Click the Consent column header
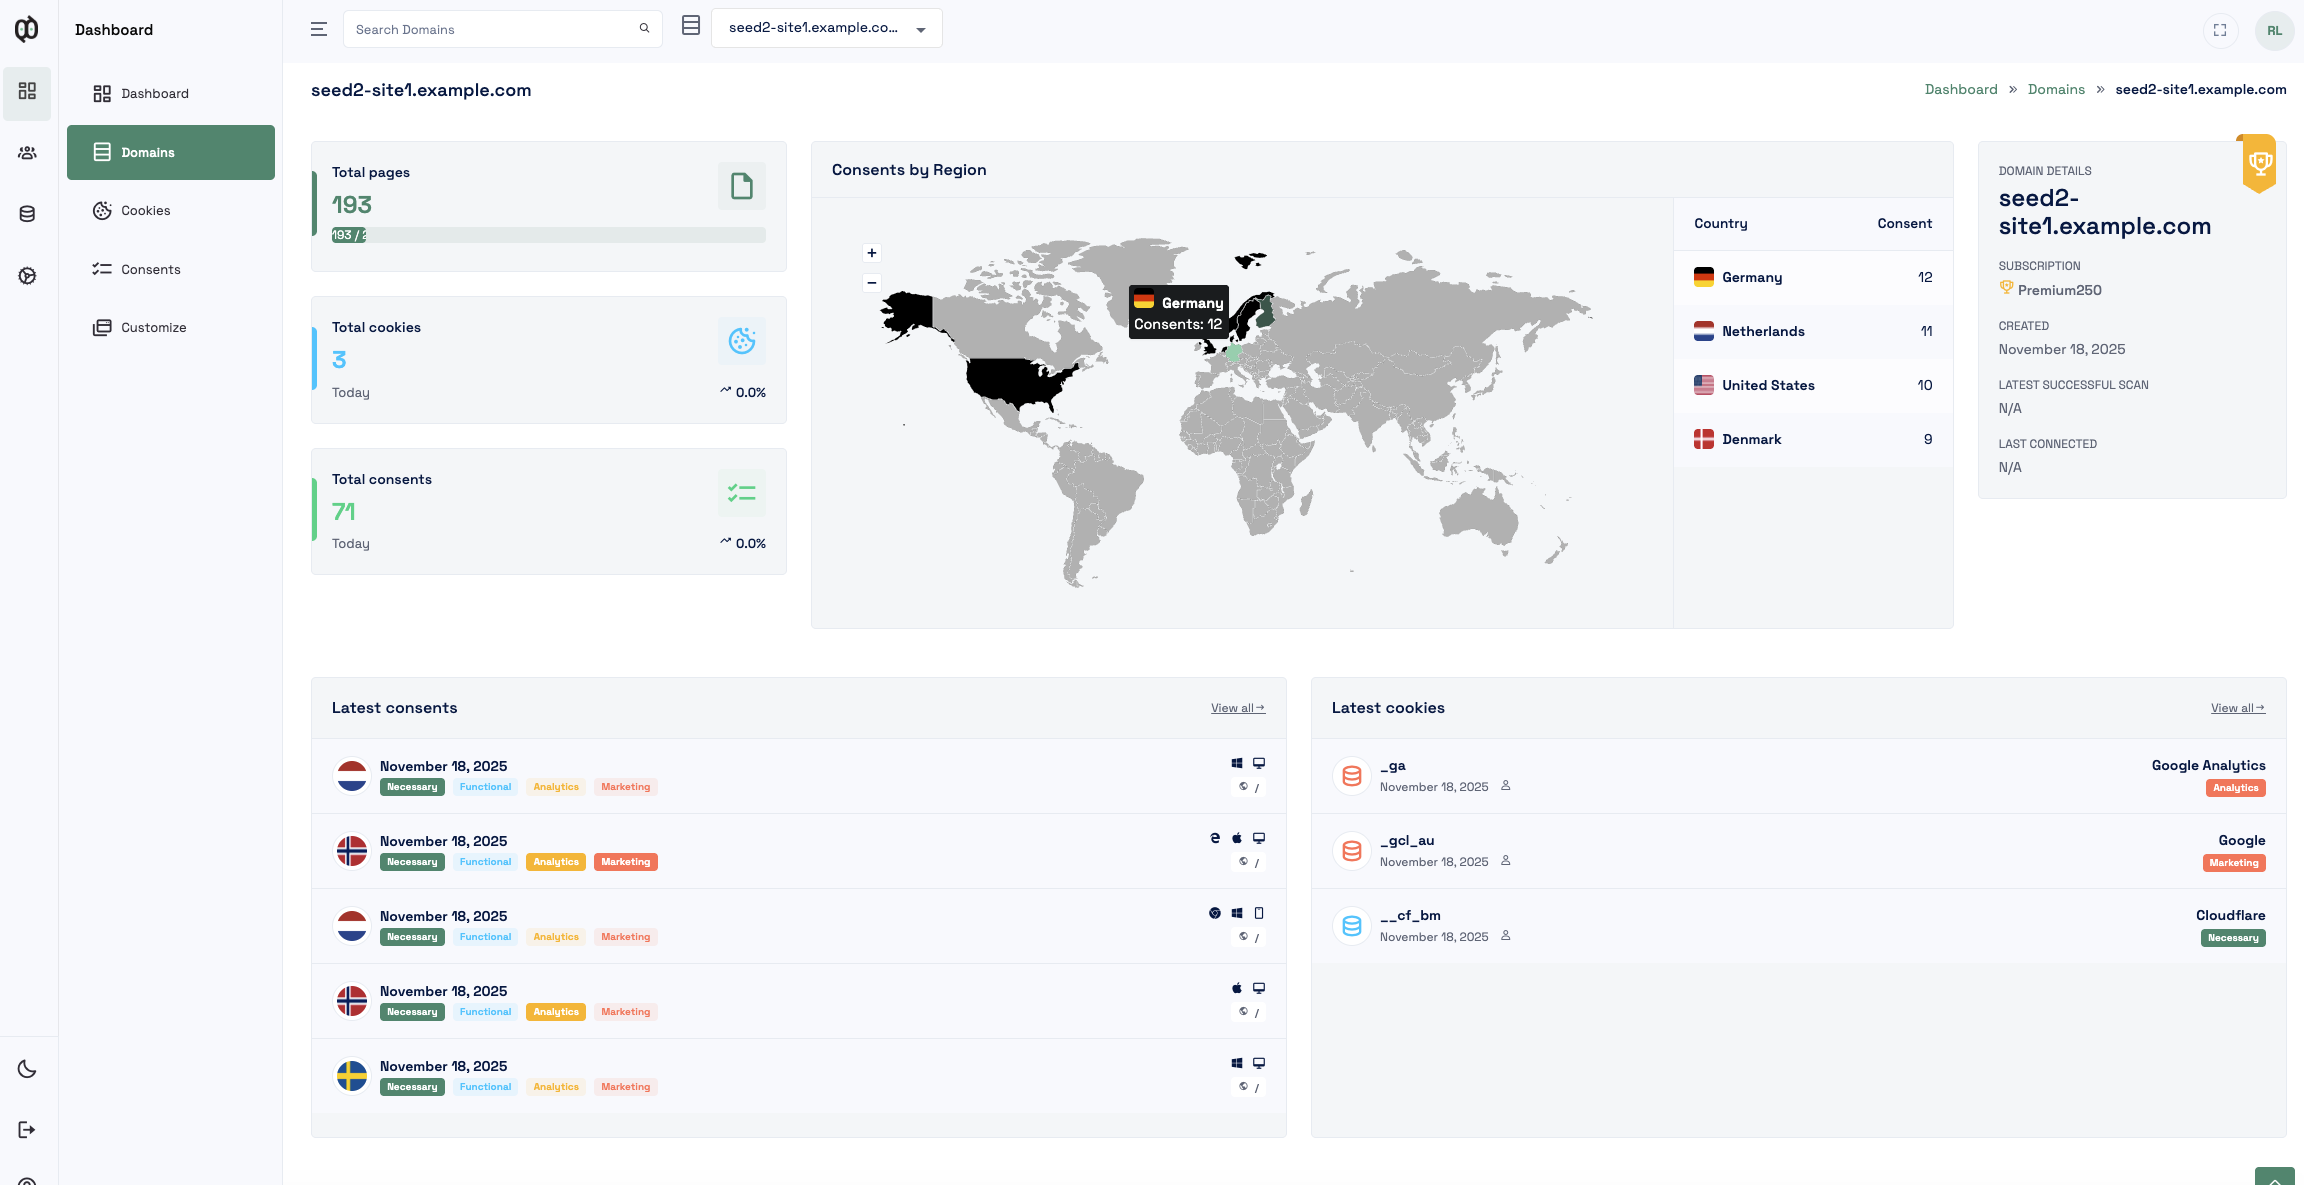Screen dimensions: 2304x1185 coord(1904,224)
